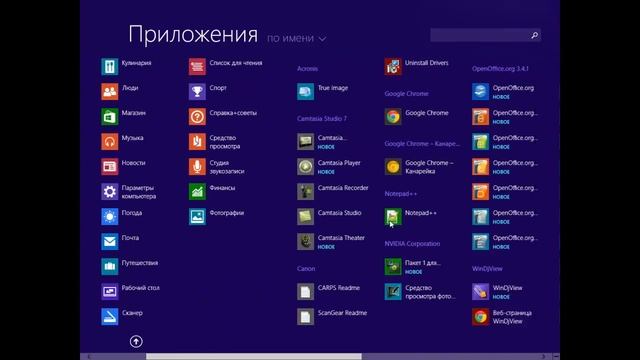Launch the Люди app icon
The width and height of the screenshot is (640, 360).
pyautogui.click(x=109, y=91)
